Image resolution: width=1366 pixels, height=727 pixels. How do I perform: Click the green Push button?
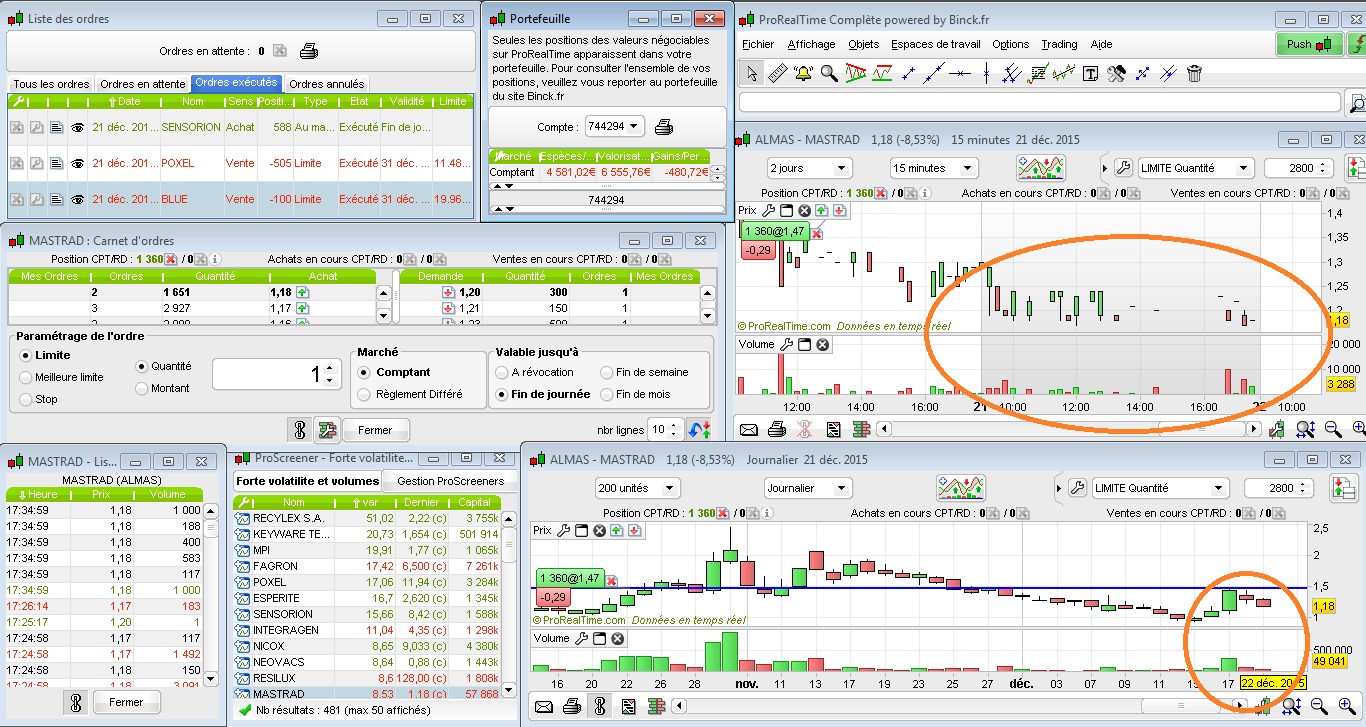click(x=1310, y=44)
